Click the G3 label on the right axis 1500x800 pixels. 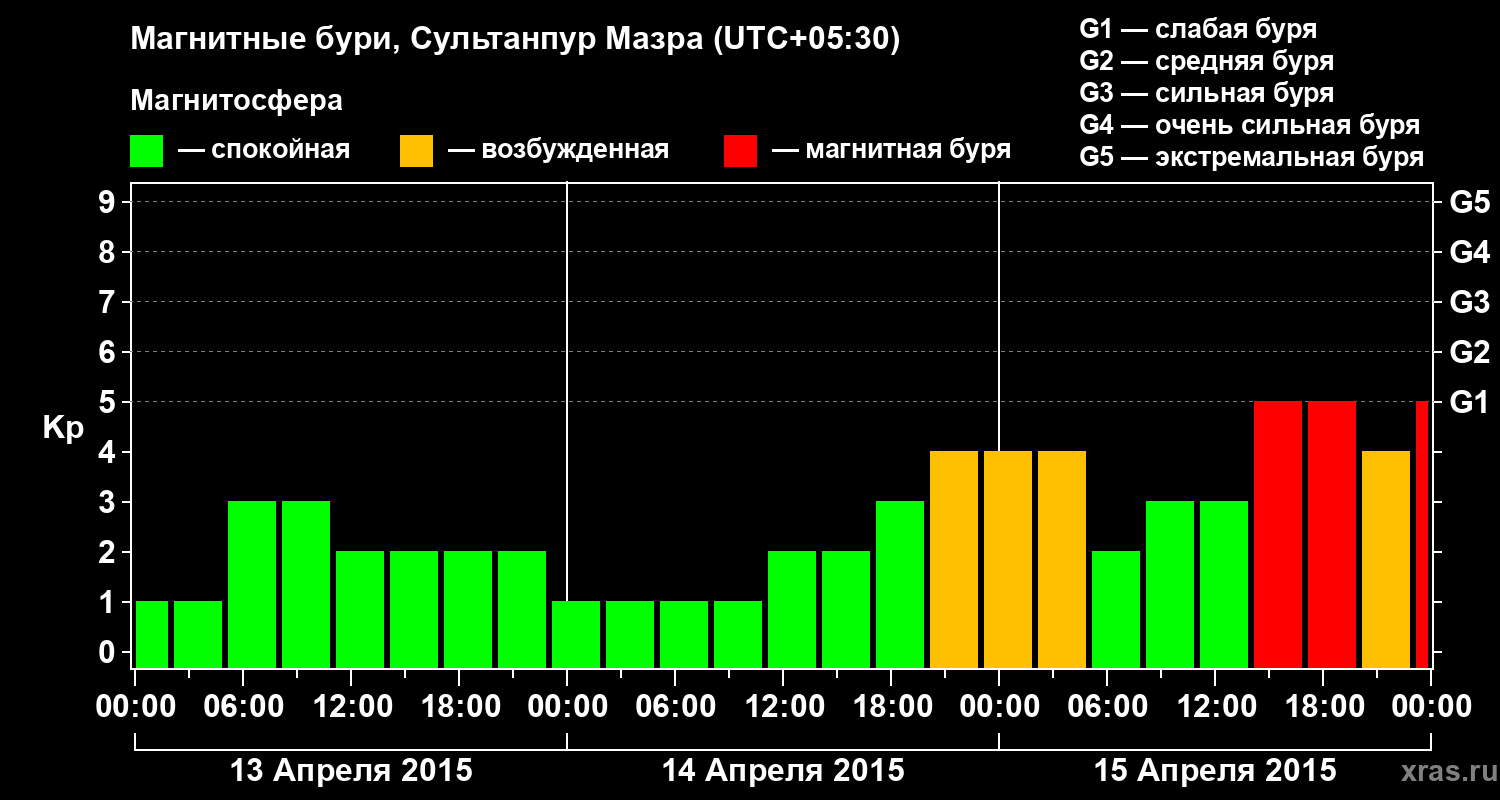point(1469,302)
